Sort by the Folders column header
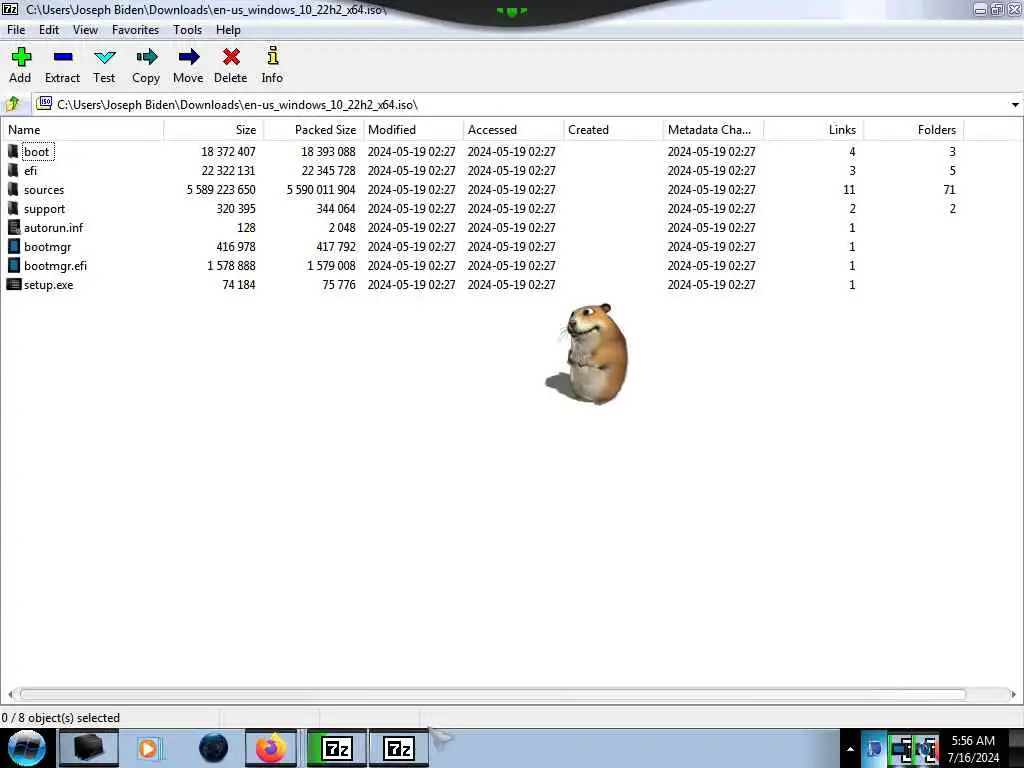Screen dimensions: 1024x768 click(914, 129)
